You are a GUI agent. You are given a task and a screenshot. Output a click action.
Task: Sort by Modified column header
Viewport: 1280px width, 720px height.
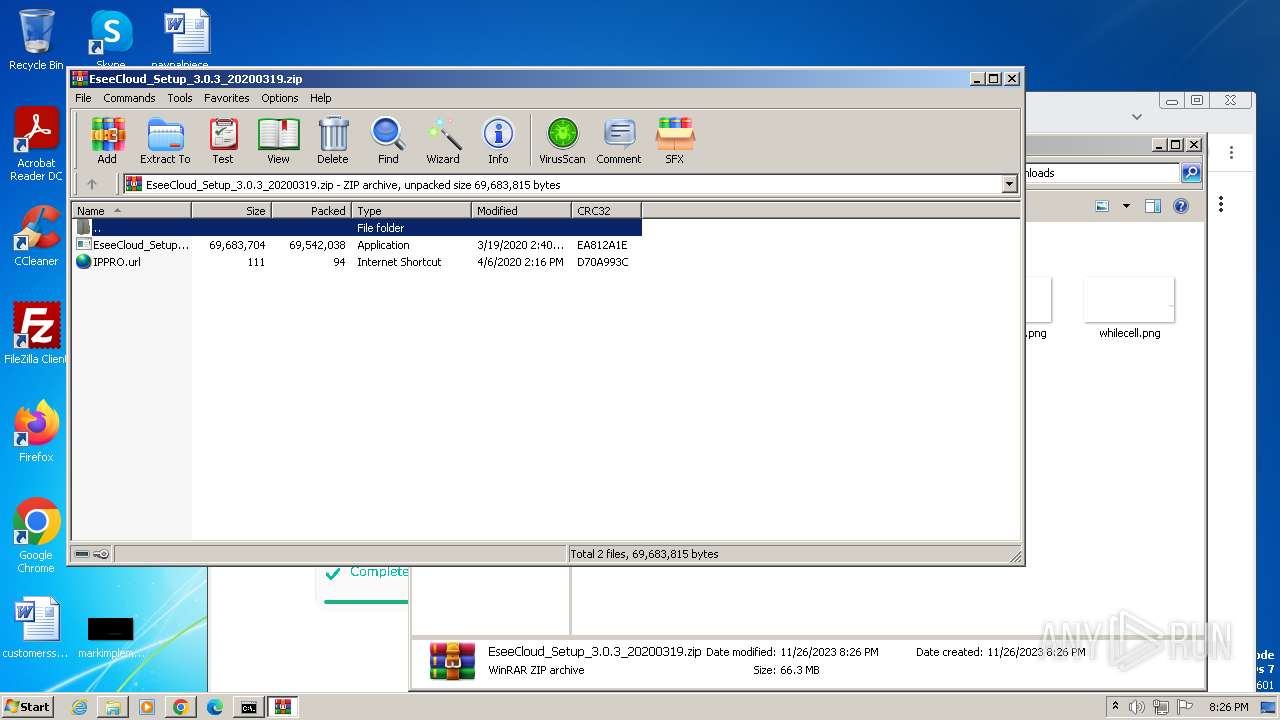click(x=521, y=211)
